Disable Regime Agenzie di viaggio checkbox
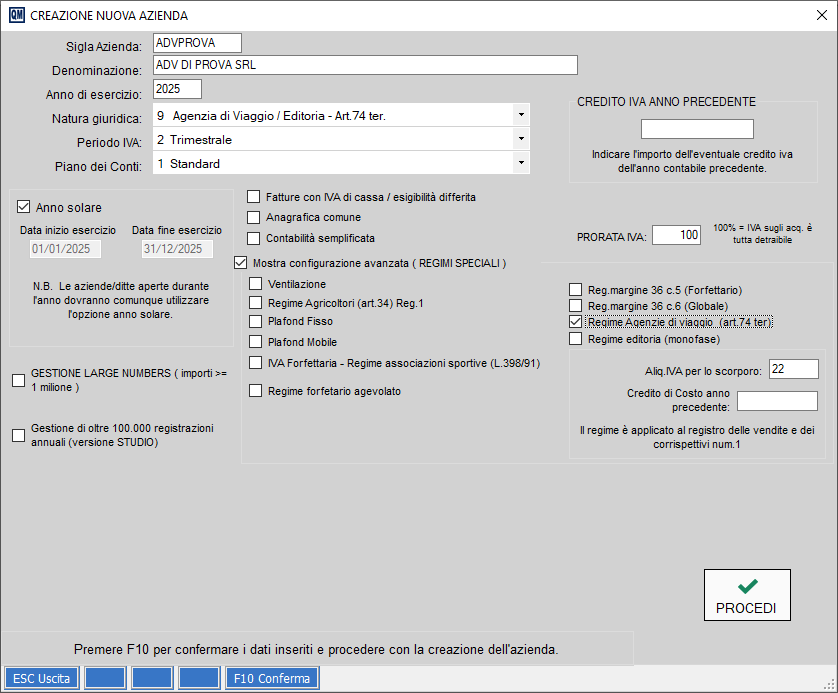Image resolution: width=838 pixels, height=693 pixels. [575, 322]
